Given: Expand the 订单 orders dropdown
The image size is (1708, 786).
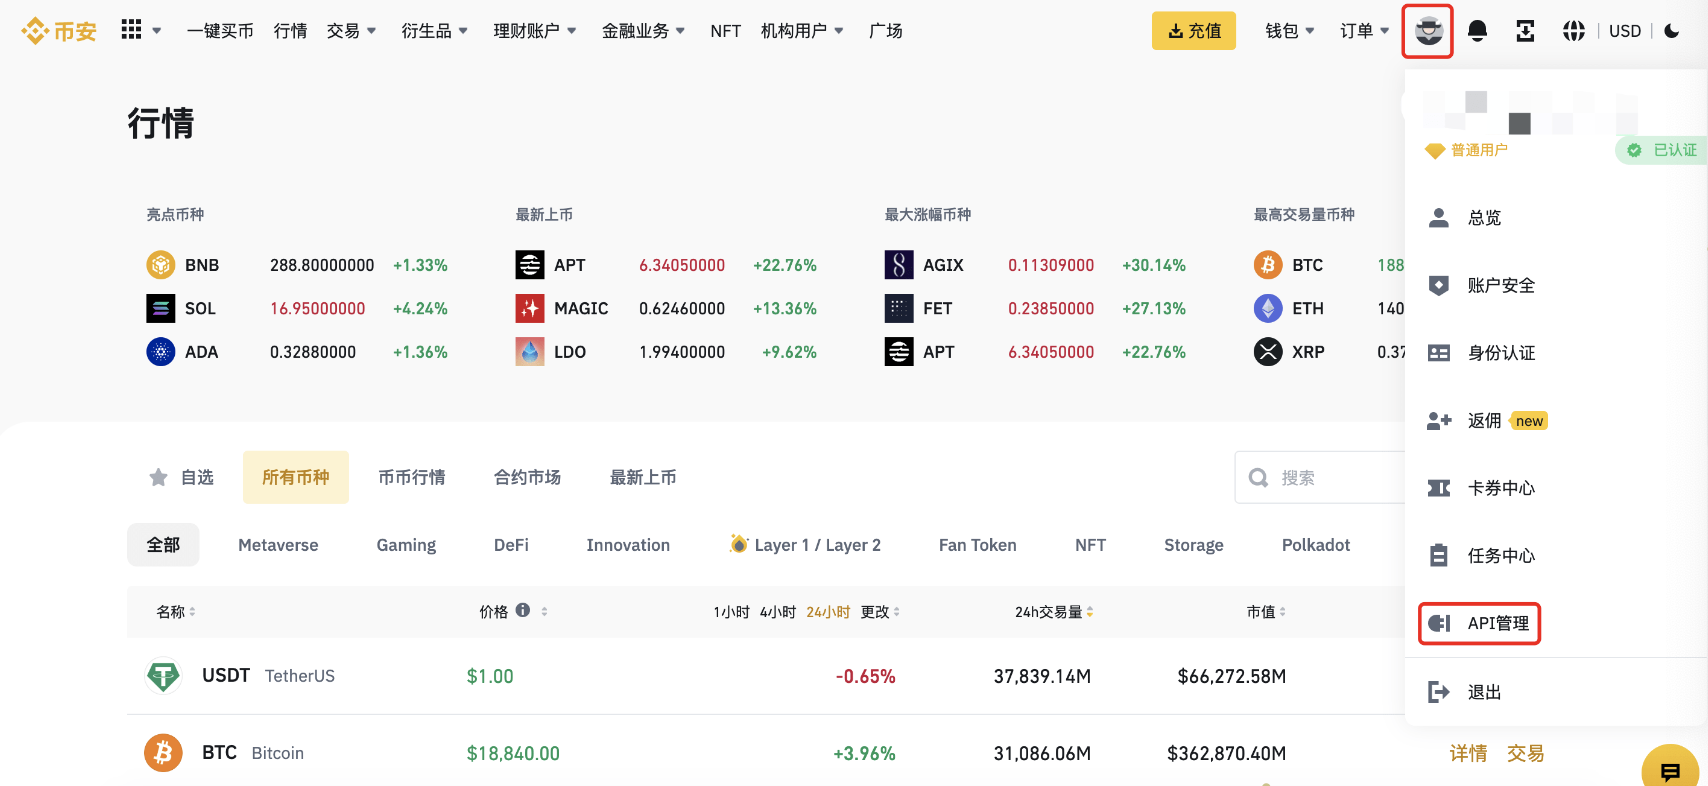Looking at the screenshot, I should (1365, 31).
